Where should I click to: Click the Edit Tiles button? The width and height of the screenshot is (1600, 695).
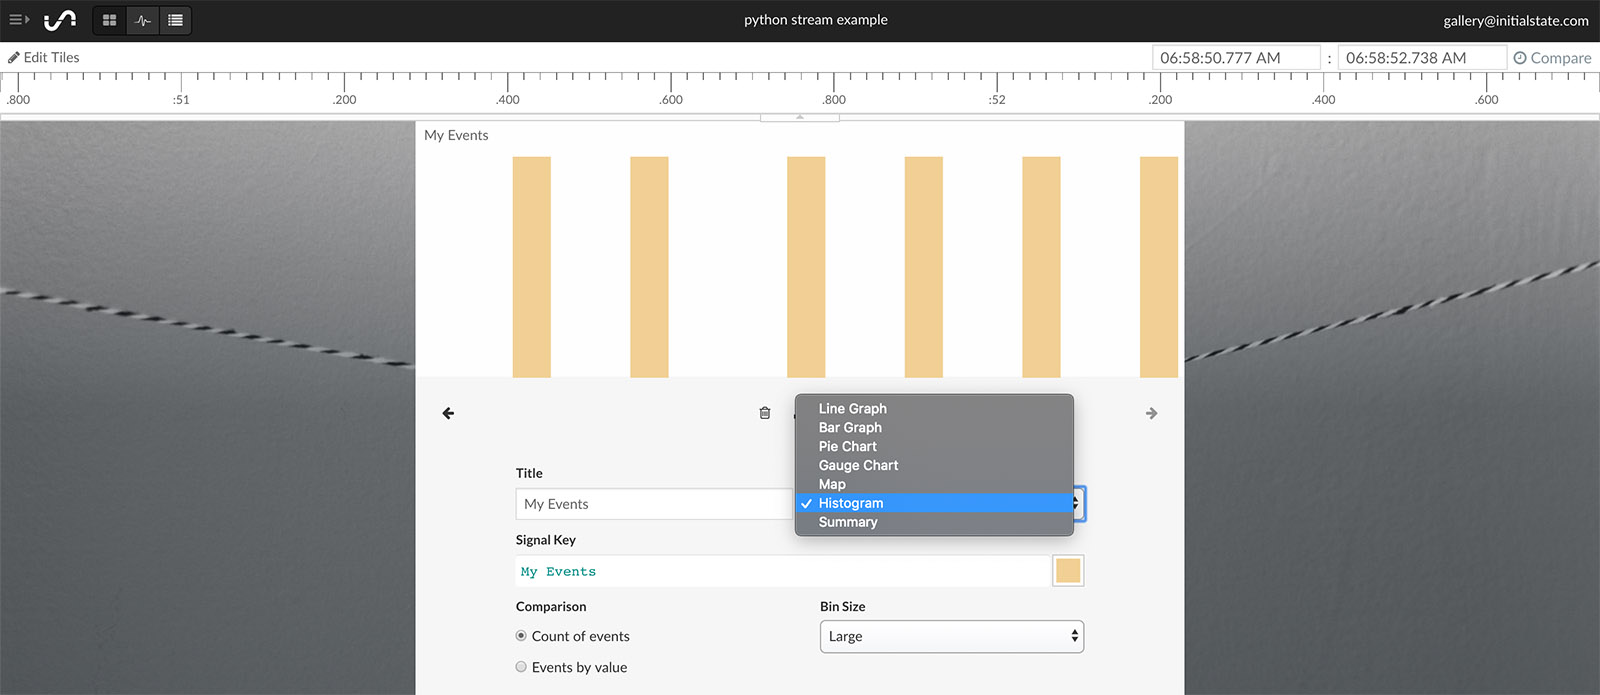click(44, 58)
